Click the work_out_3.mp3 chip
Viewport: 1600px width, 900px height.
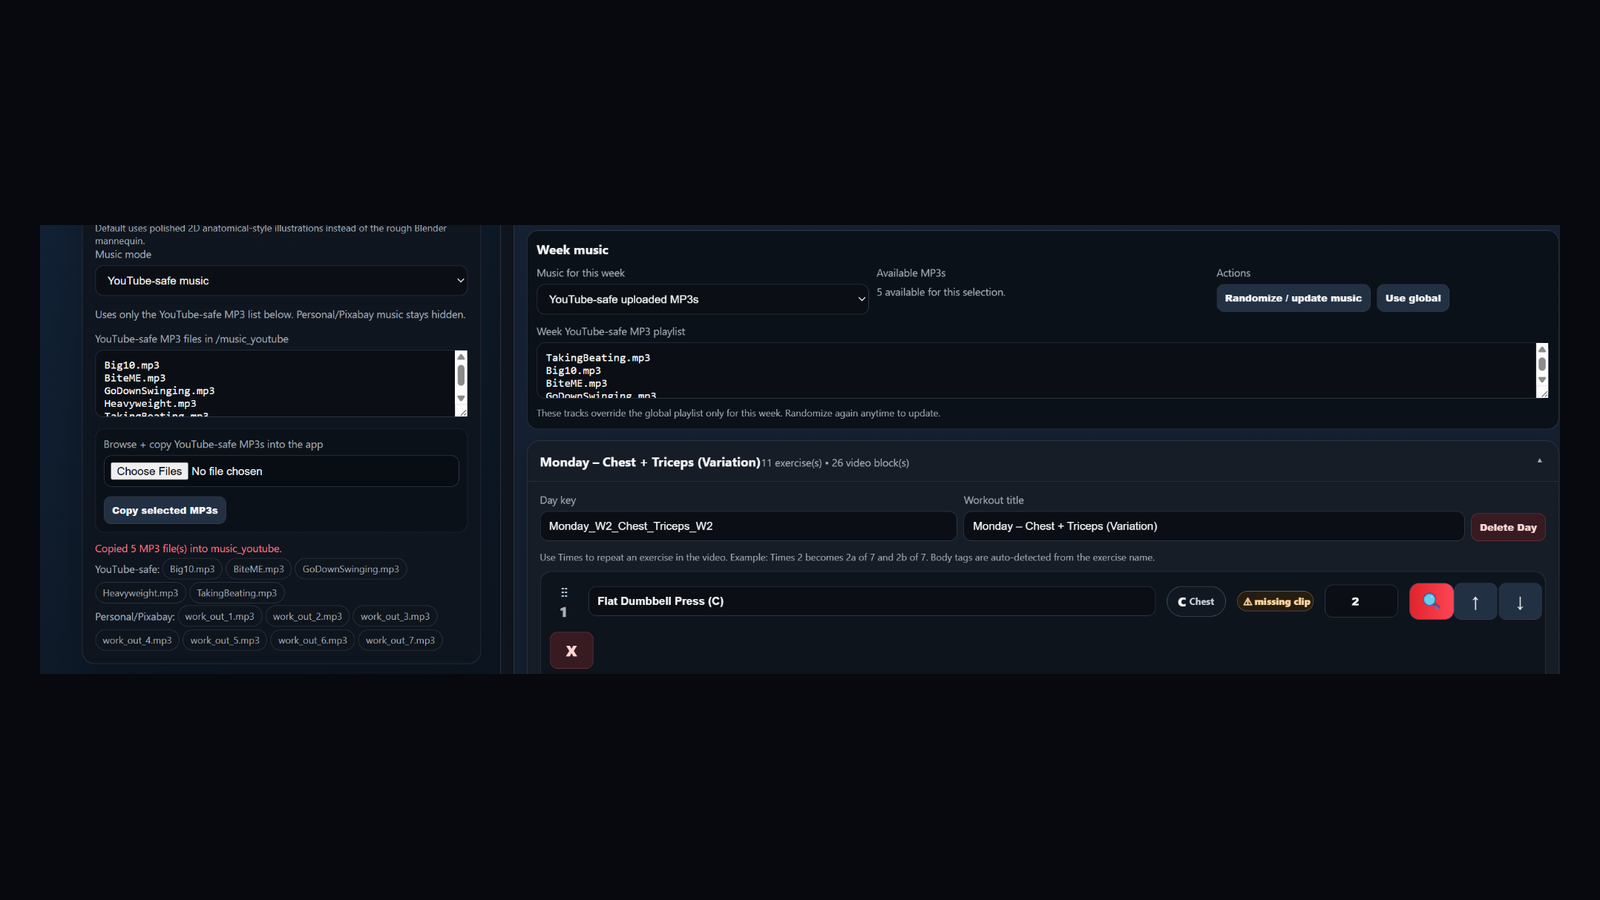pos(395,616)
